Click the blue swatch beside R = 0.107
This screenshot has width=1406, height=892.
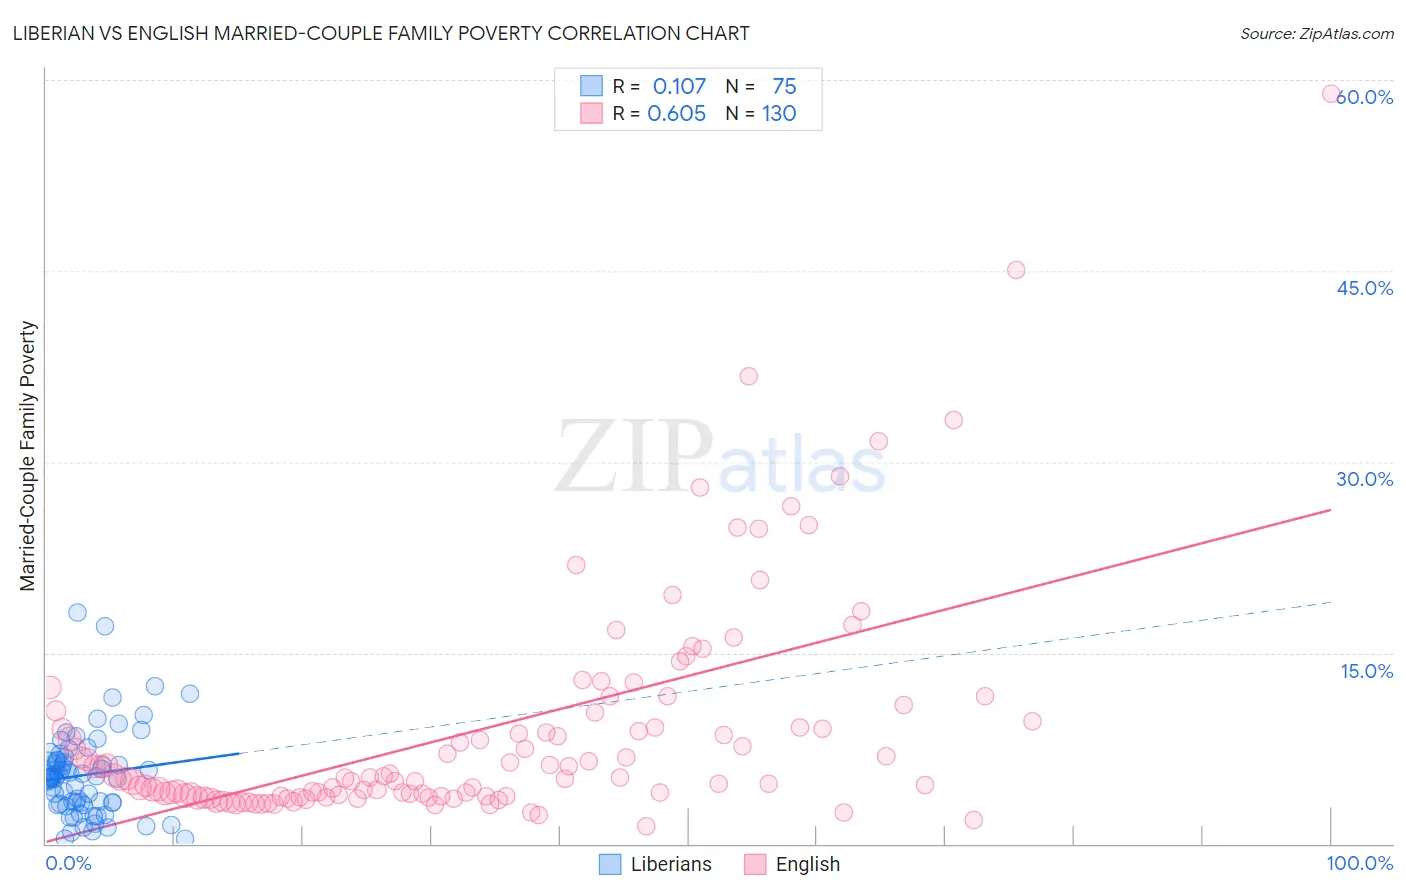[x=592, y=86]
